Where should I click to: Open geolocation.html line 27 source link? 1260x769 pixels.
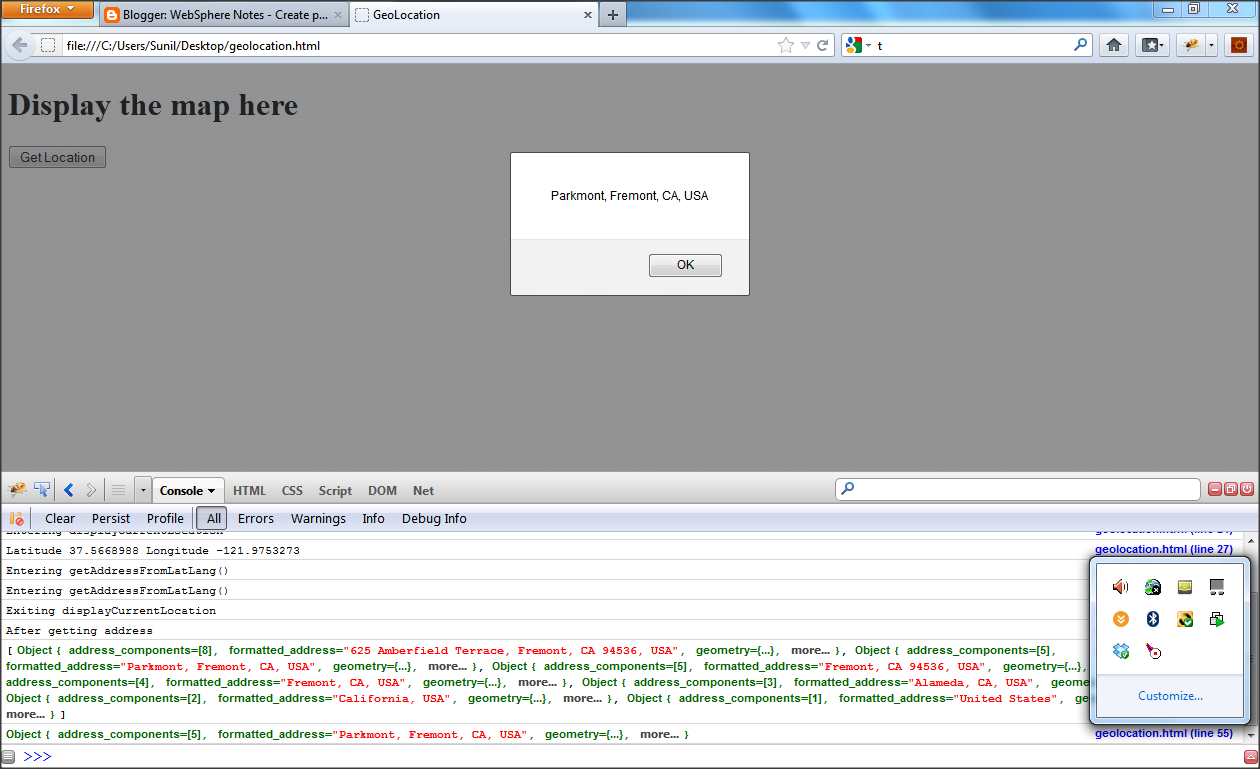point(1163,549)
